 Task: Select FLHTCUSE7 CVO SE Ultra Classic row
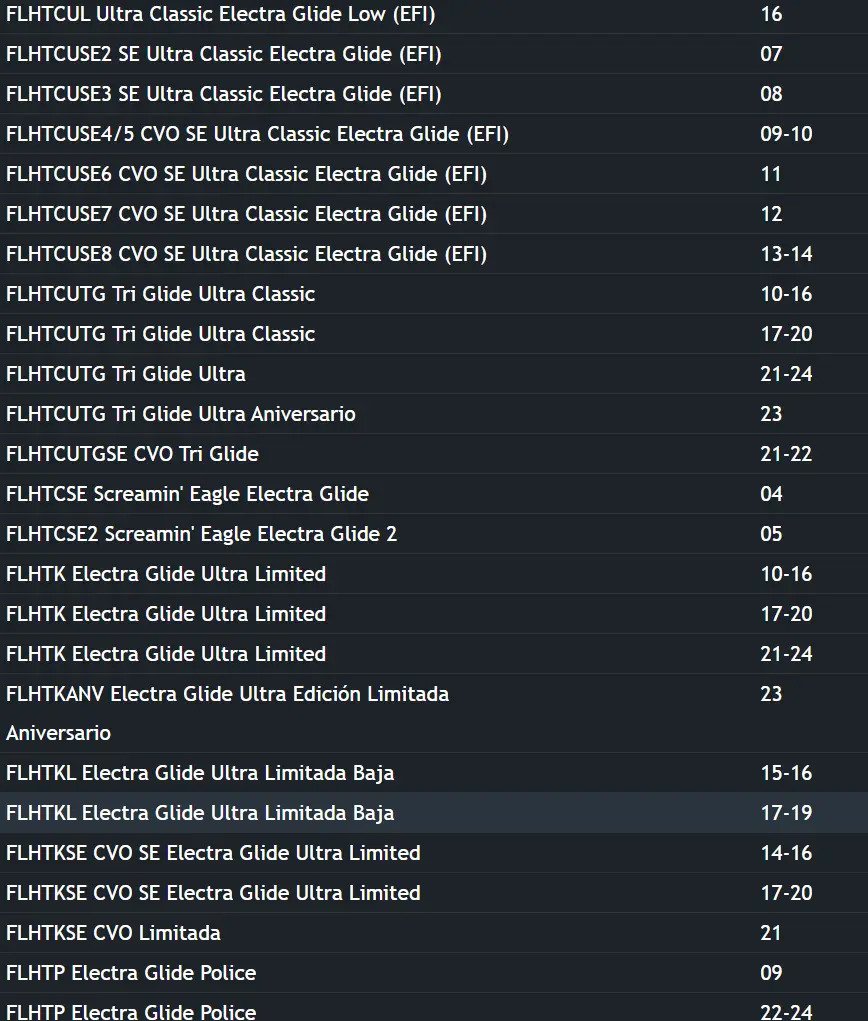pyautogui.click(x=434, y=214)
